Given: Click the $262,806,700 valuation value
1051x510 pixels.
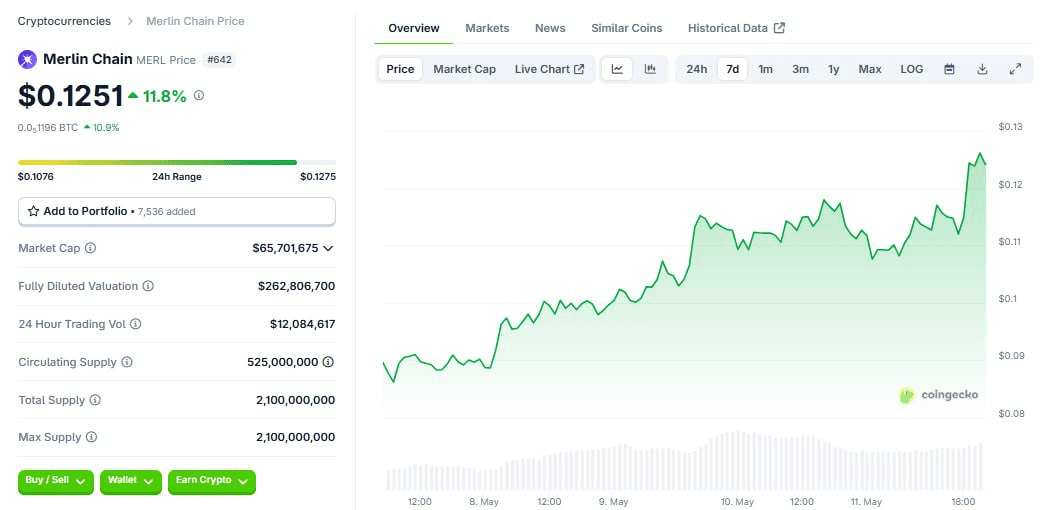Looking at the screenshot, I should tap(296, 286).
